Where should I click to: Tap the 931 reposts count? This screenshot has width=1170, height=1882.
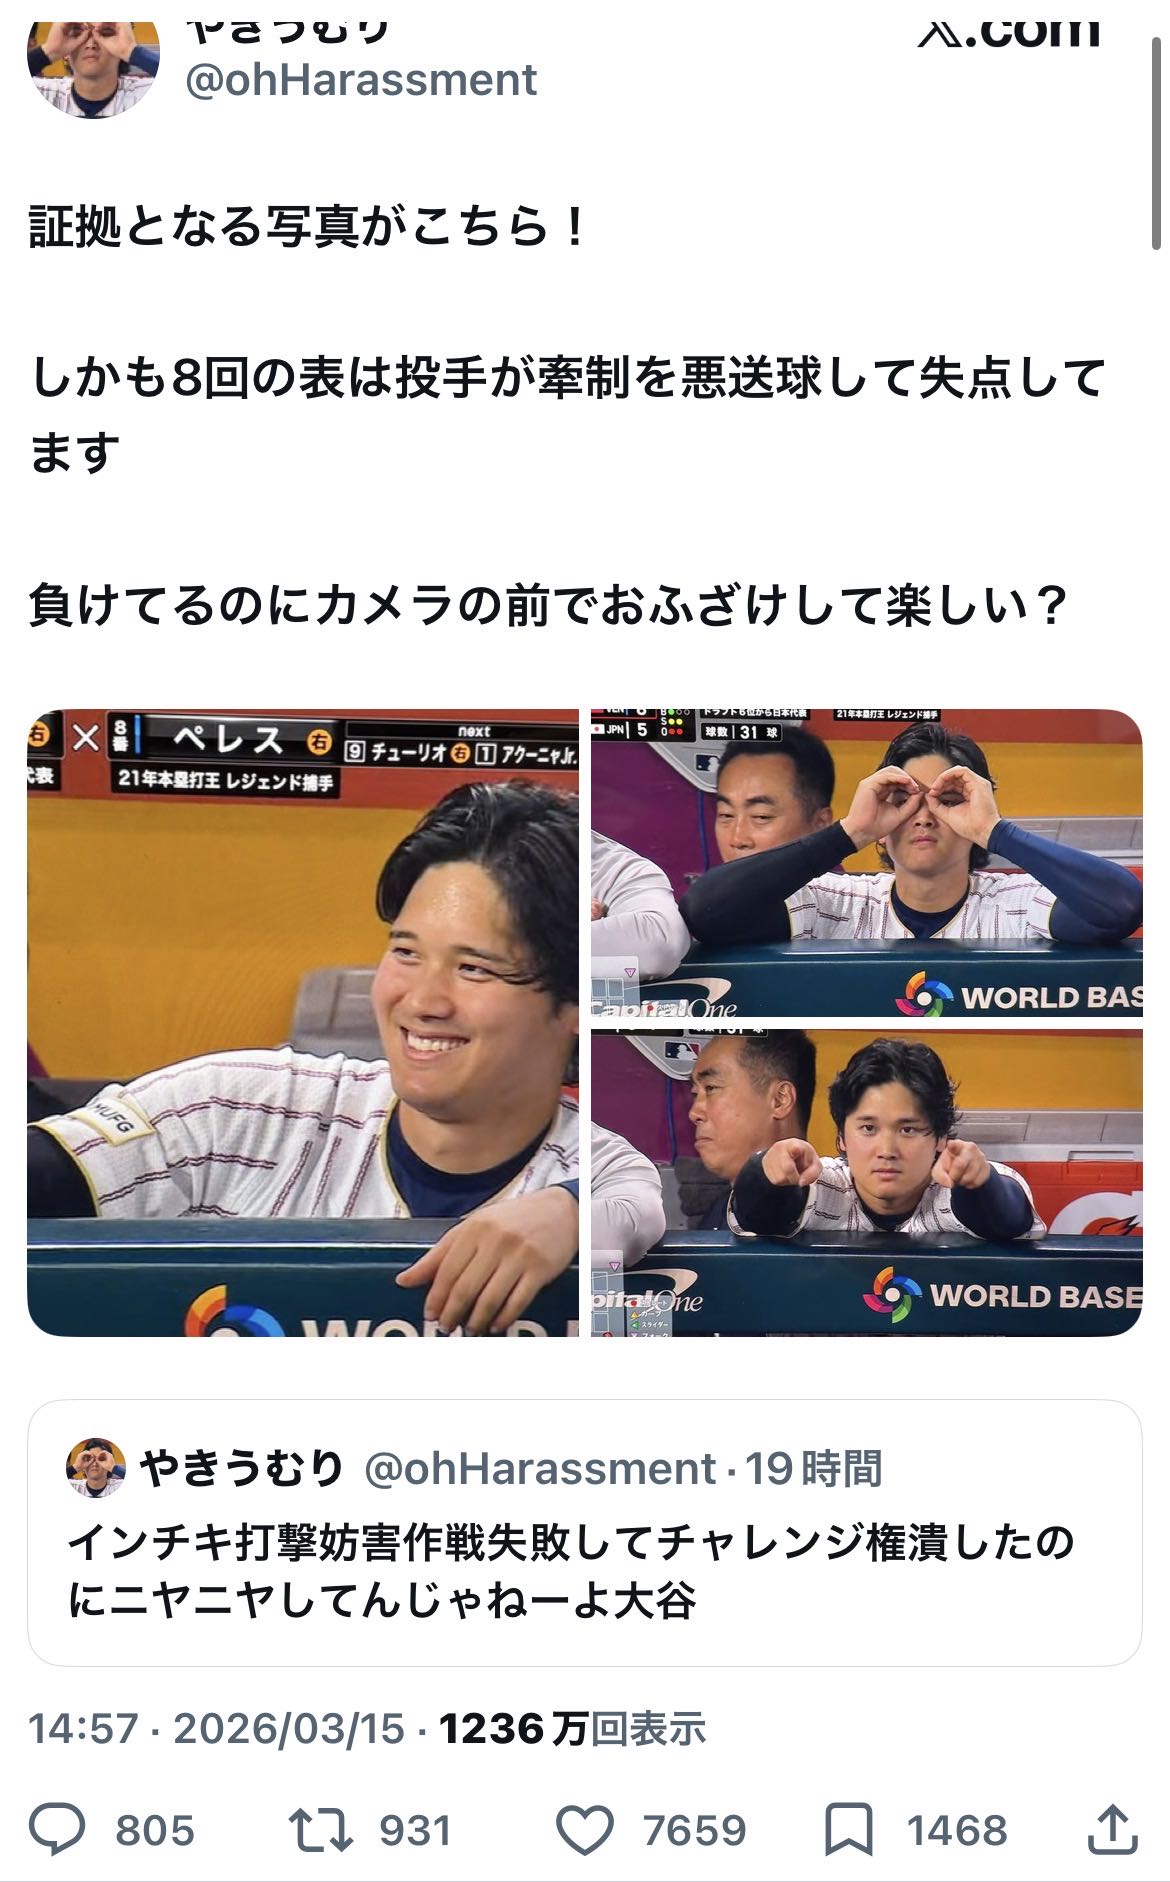pyautogui.click(x=415, y=1831)
